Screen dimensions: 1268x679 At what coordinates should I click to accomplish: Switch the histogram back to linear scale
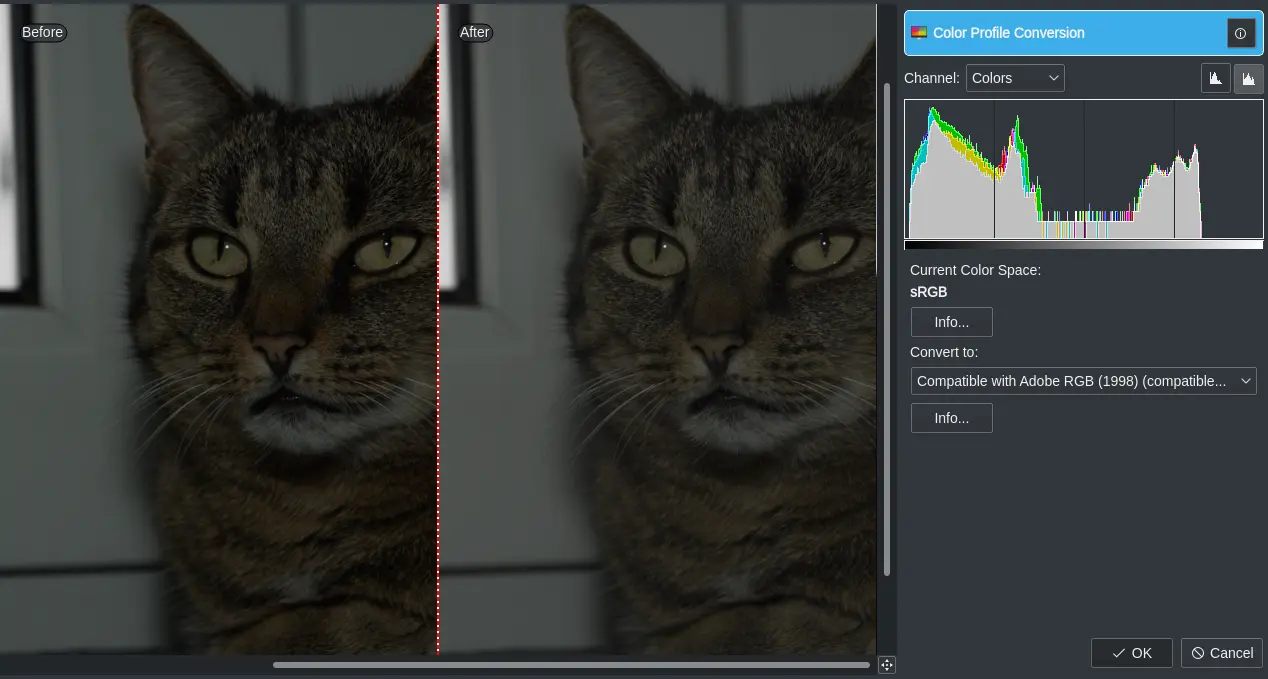[x=1215, y=77]
